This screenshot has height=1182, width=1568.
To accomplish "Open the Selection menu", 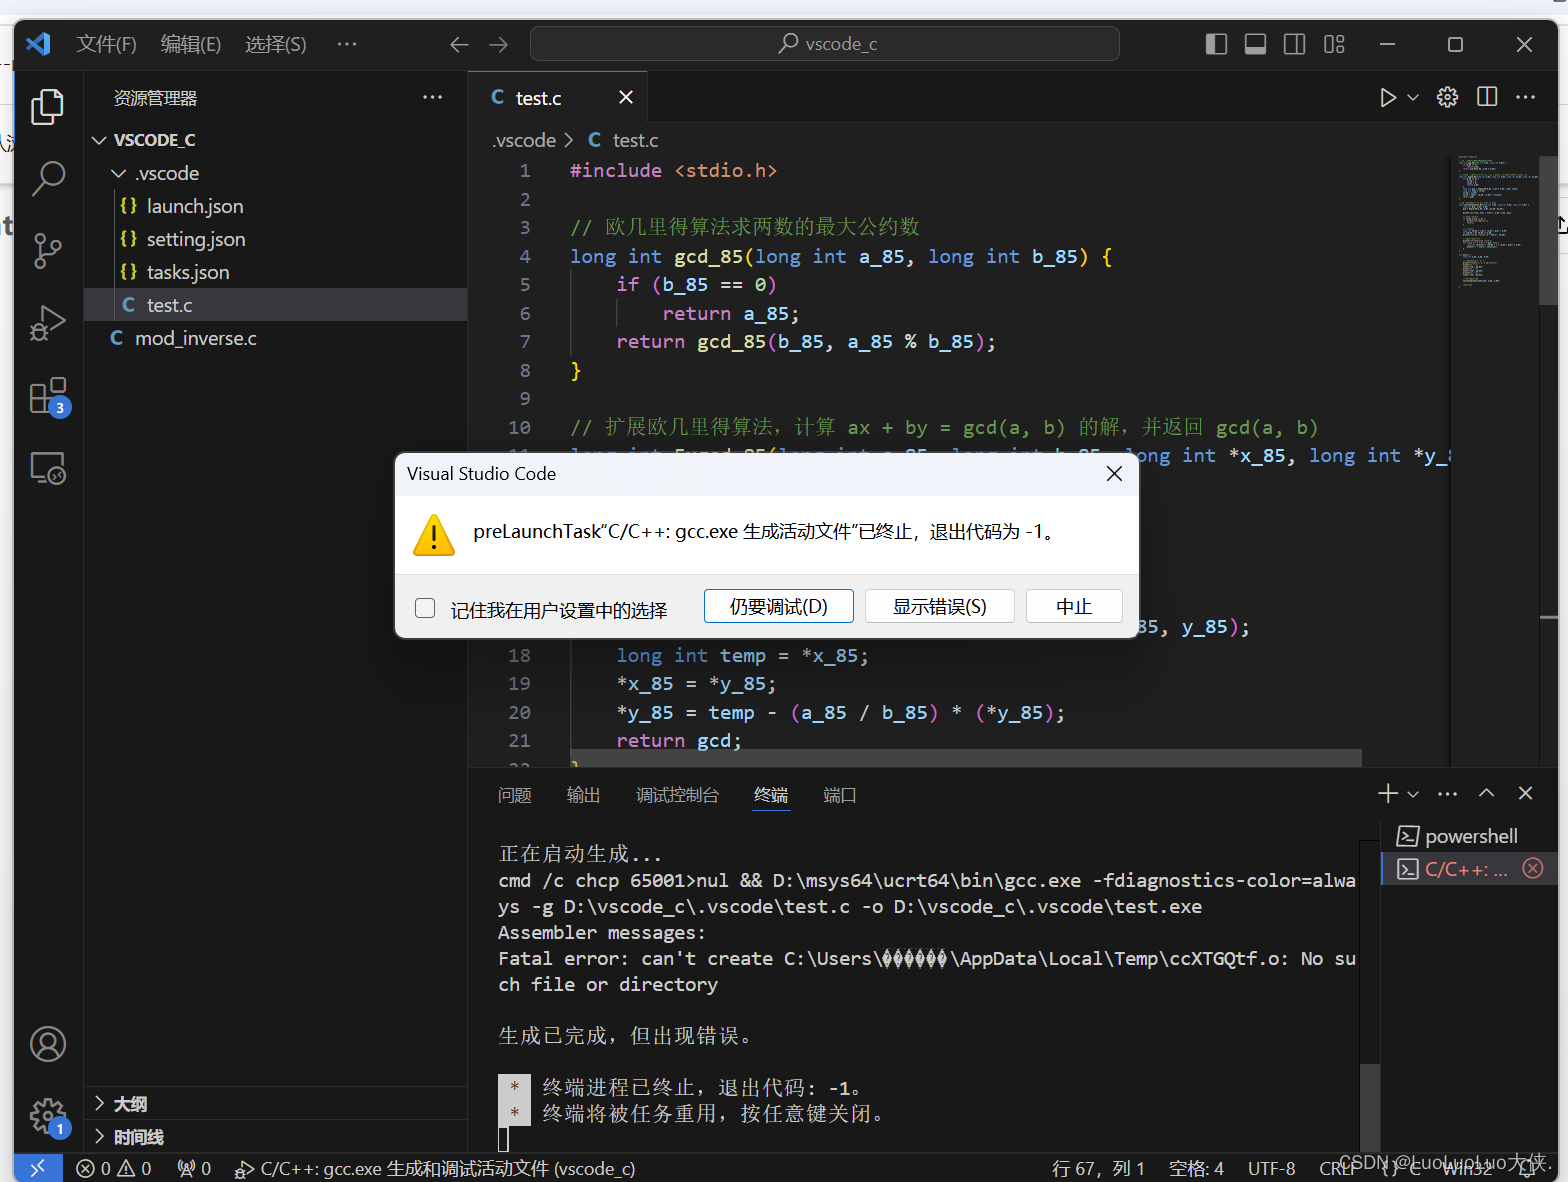I will [x=275, y=44].
